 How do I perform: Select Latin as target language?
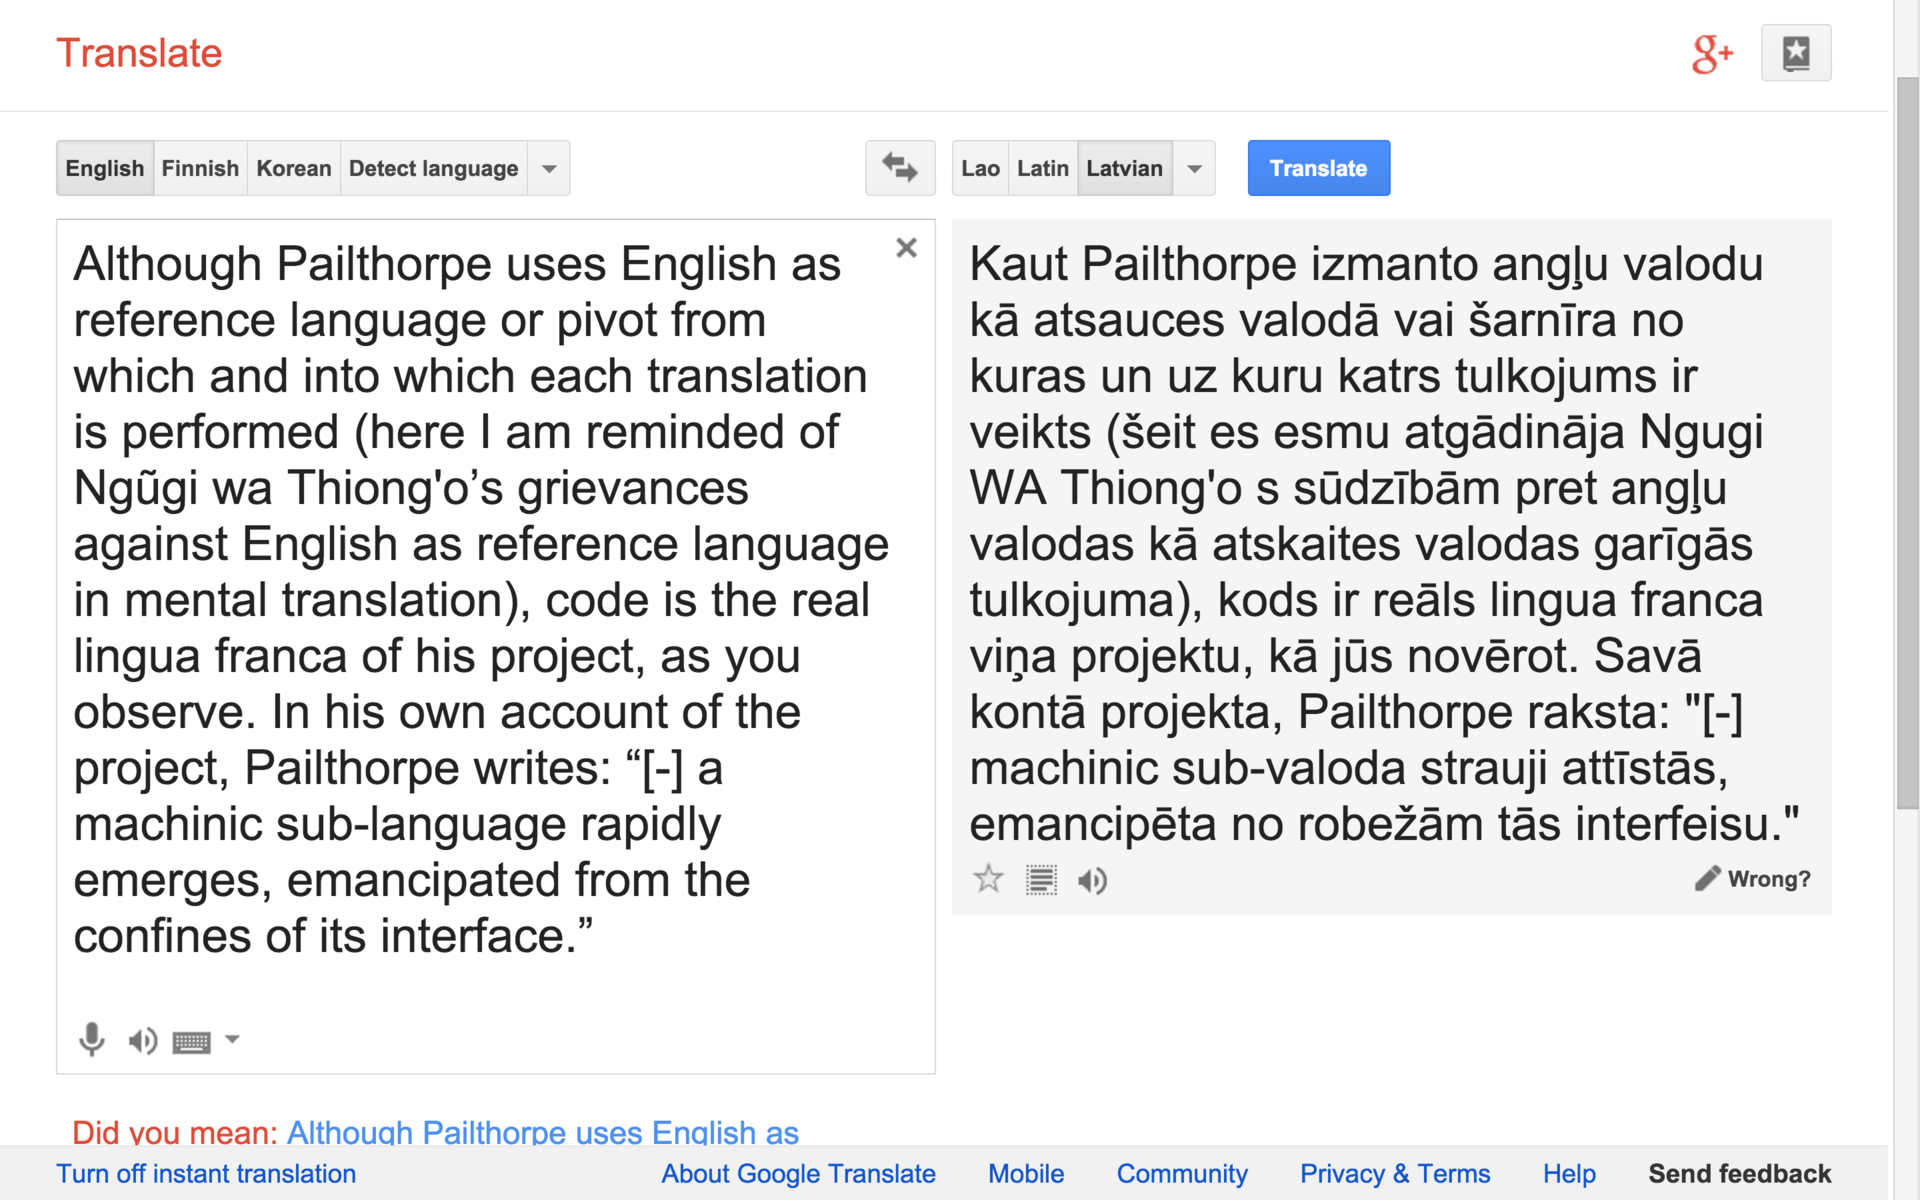(1042, 168)
